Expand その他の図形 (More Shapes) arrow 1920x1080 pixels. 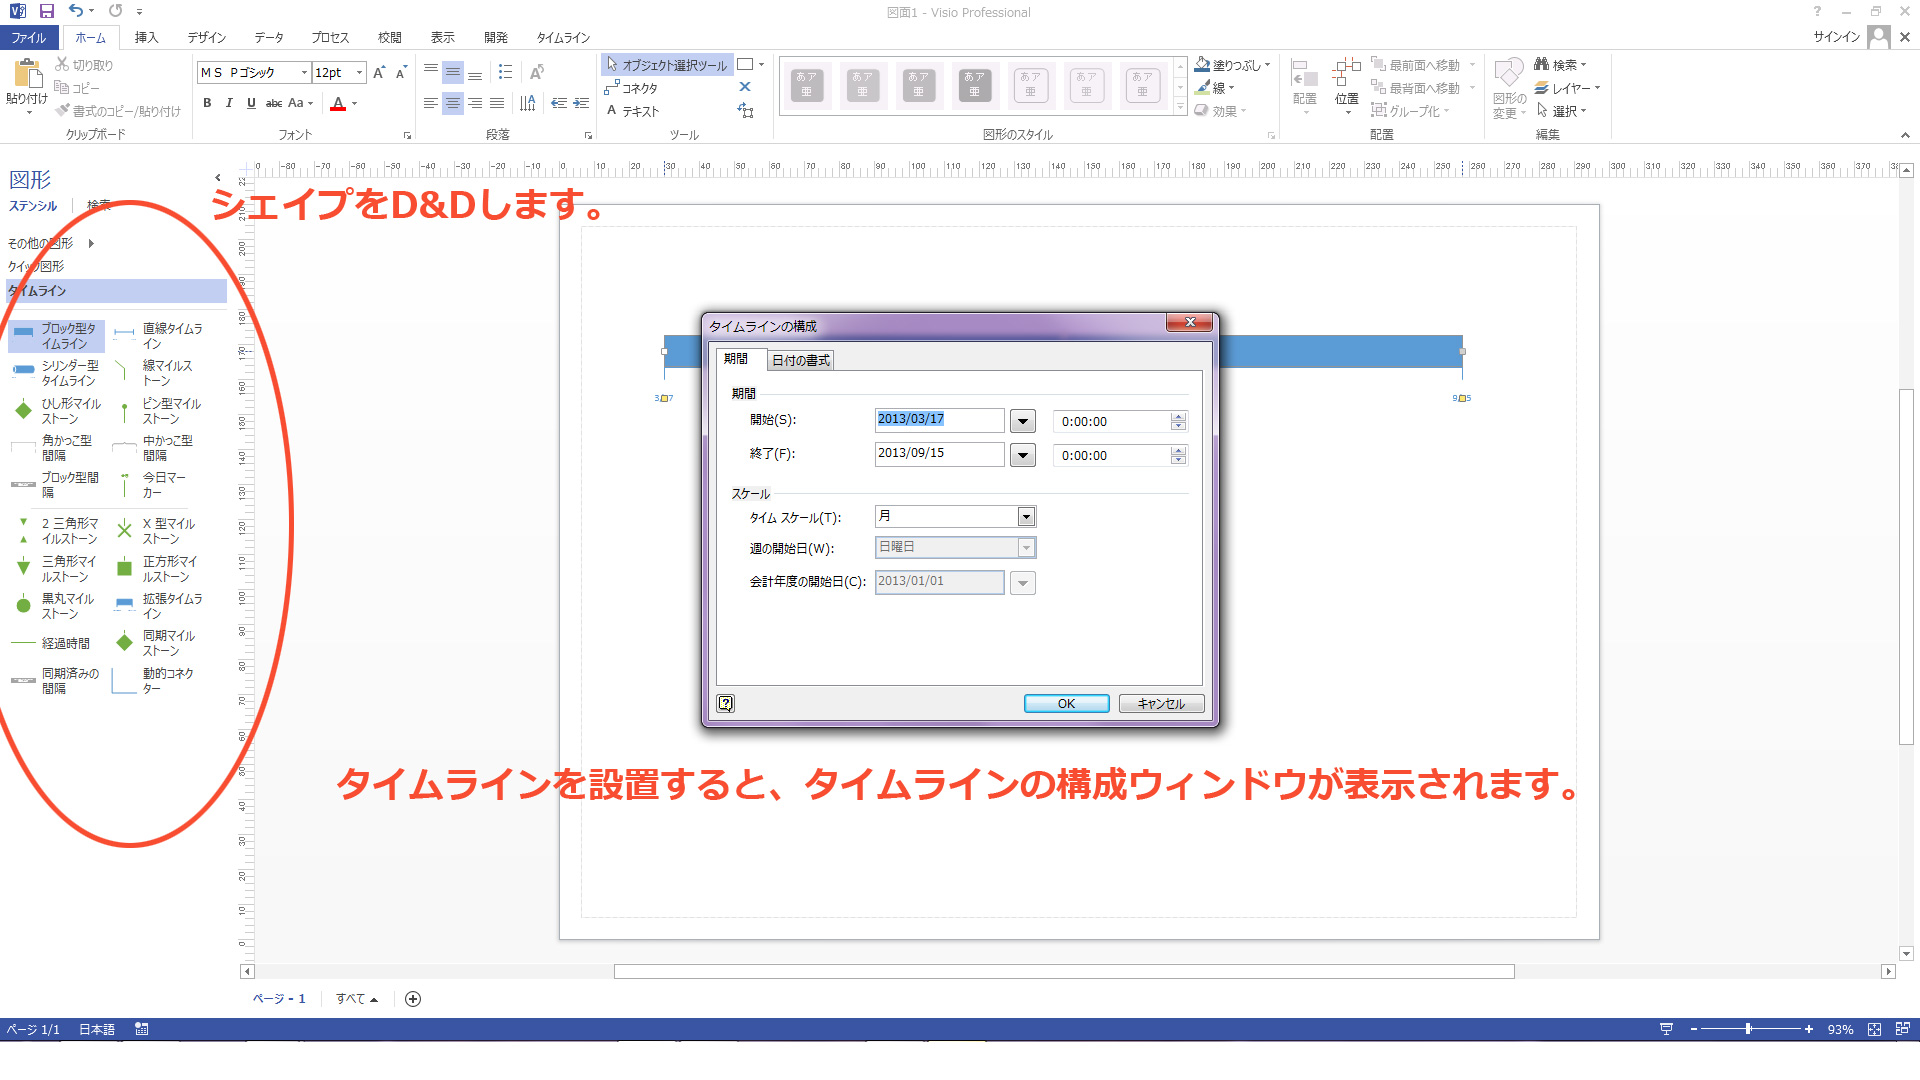coord(91,243)
